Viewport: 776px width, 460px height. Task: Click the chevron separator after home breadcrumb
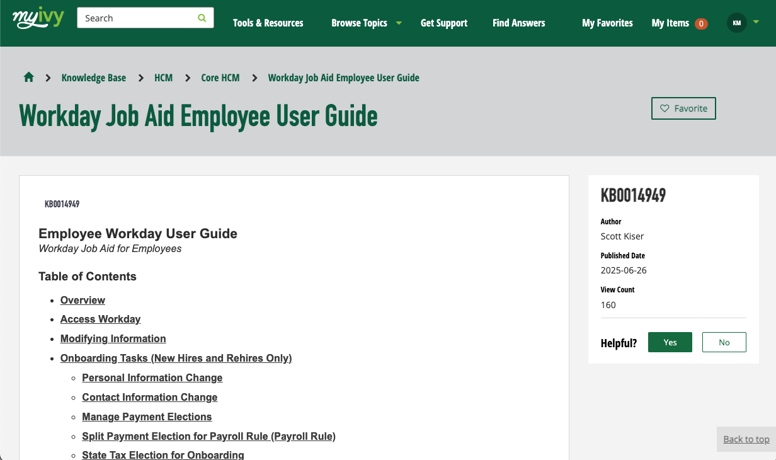pyautogui.click(x=48, y=78)
